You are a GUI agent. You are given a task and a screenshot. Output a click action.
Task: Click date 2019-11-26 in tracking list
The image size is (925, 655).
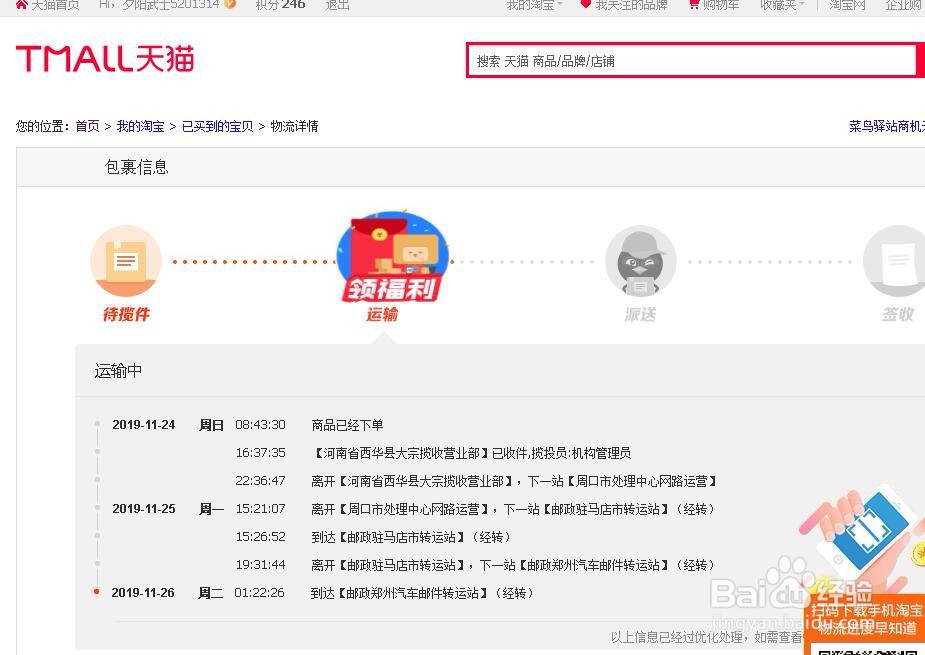click(143, 592)
